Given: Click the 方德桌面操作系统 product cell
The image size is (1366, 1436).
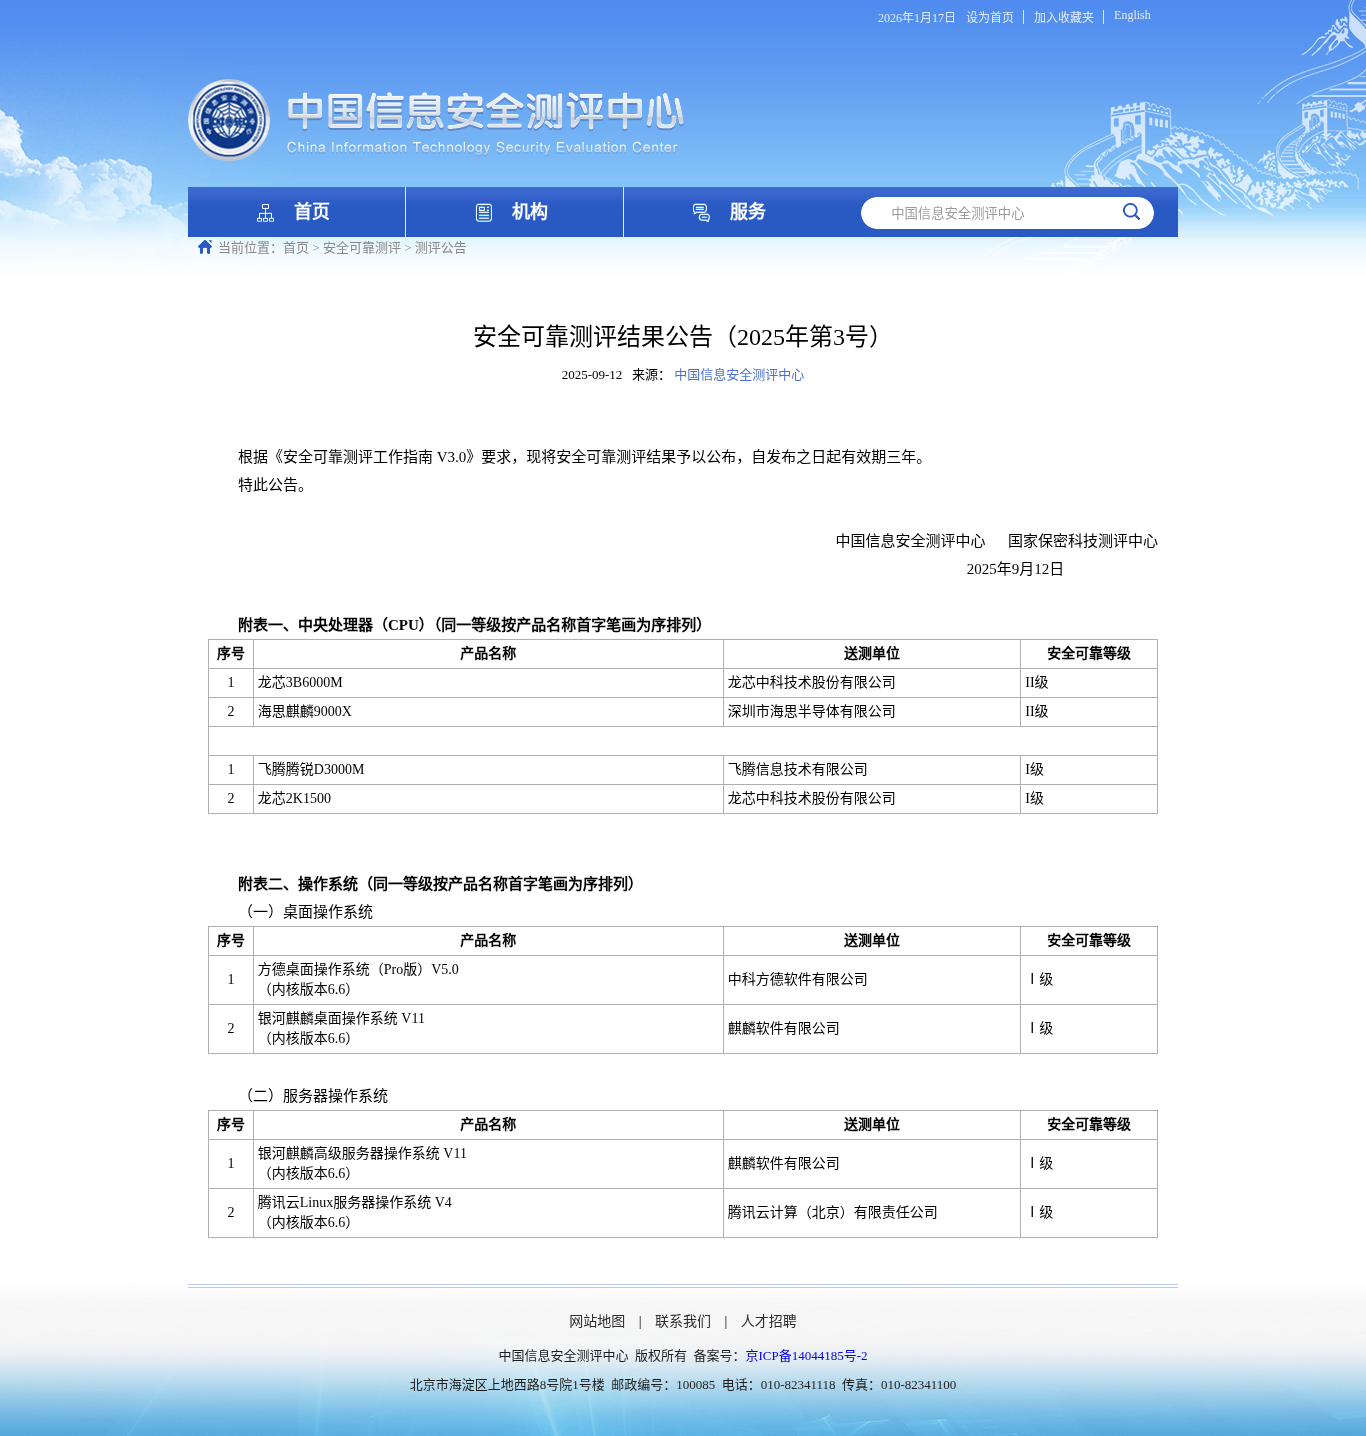Looking at the screenshot, I should pos(488,980).
